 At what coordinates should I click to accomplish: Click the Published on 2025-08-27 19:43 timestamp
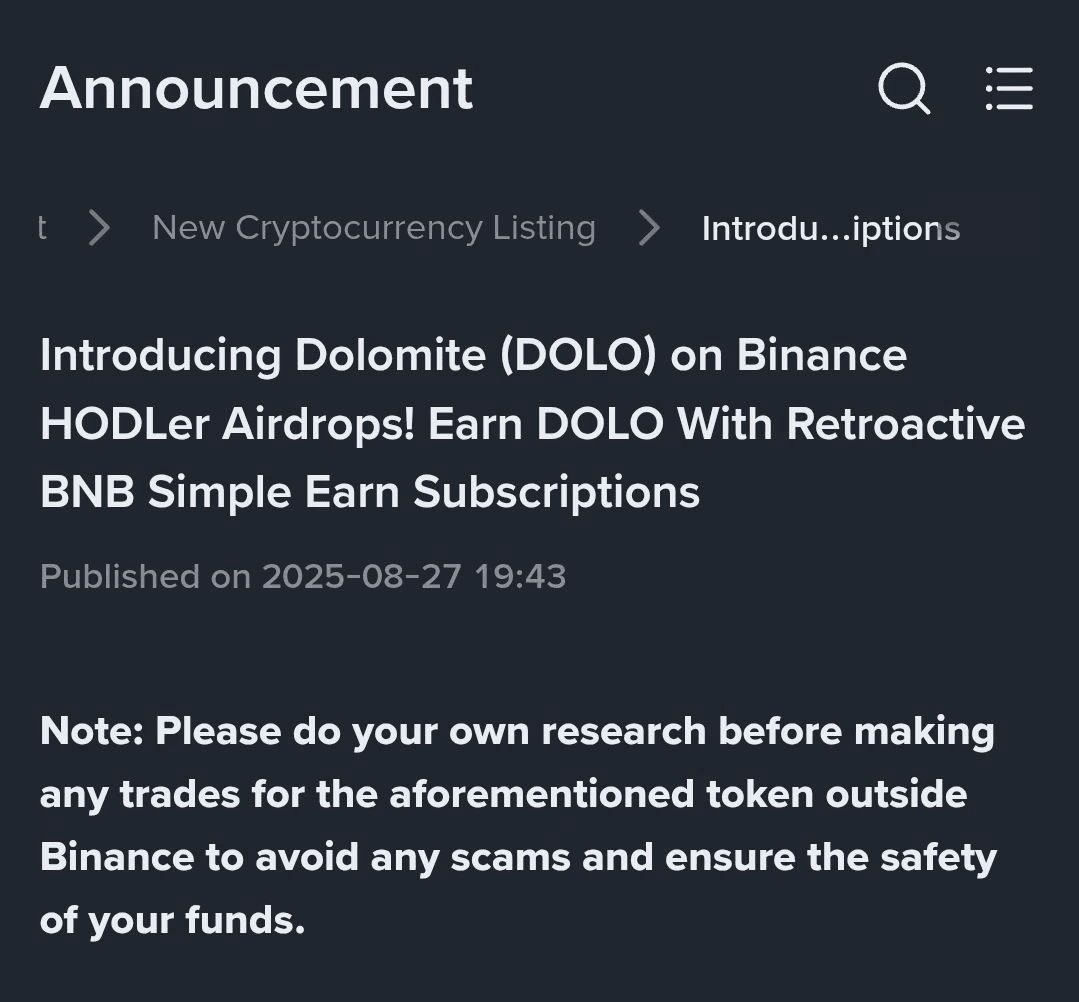(303, 576)
